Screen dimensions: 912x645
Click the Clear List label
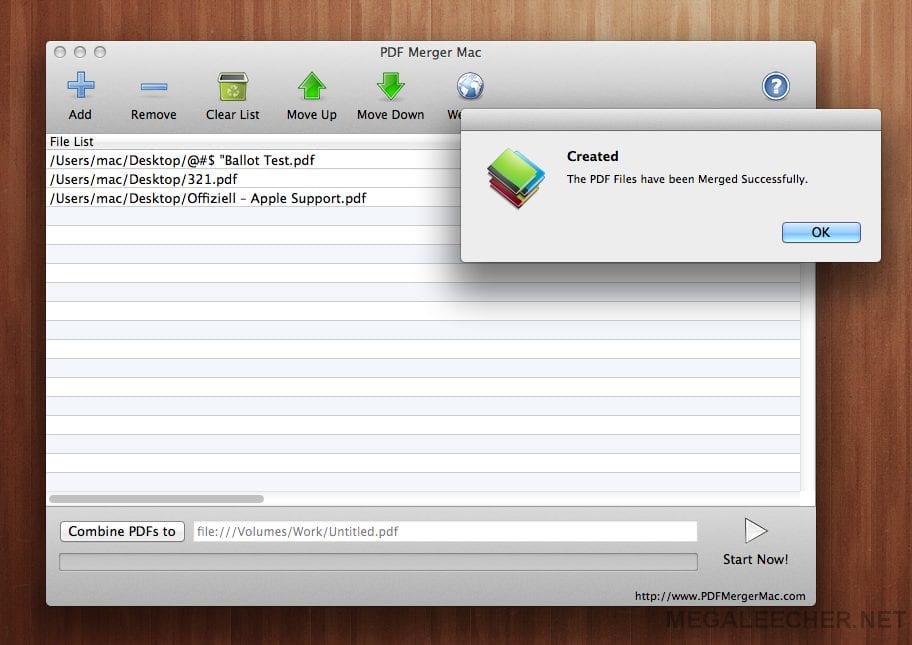(x=233, y=115)
